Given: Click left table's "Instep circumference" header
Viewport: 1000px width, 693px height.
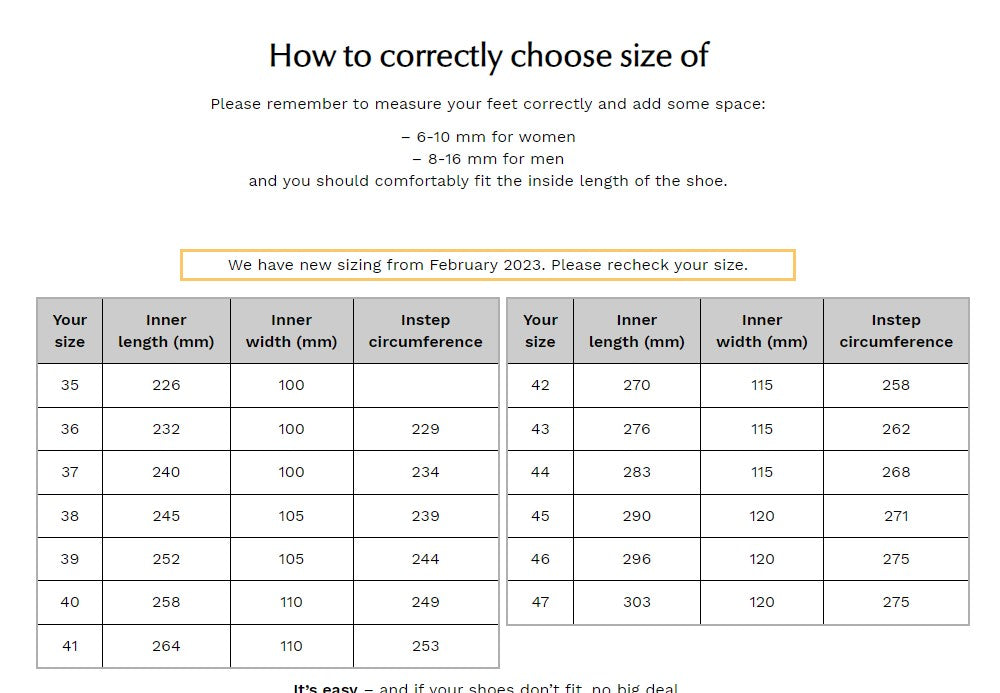Looking at the screenshot, I should pyautogui.click(x=425, y=331).
